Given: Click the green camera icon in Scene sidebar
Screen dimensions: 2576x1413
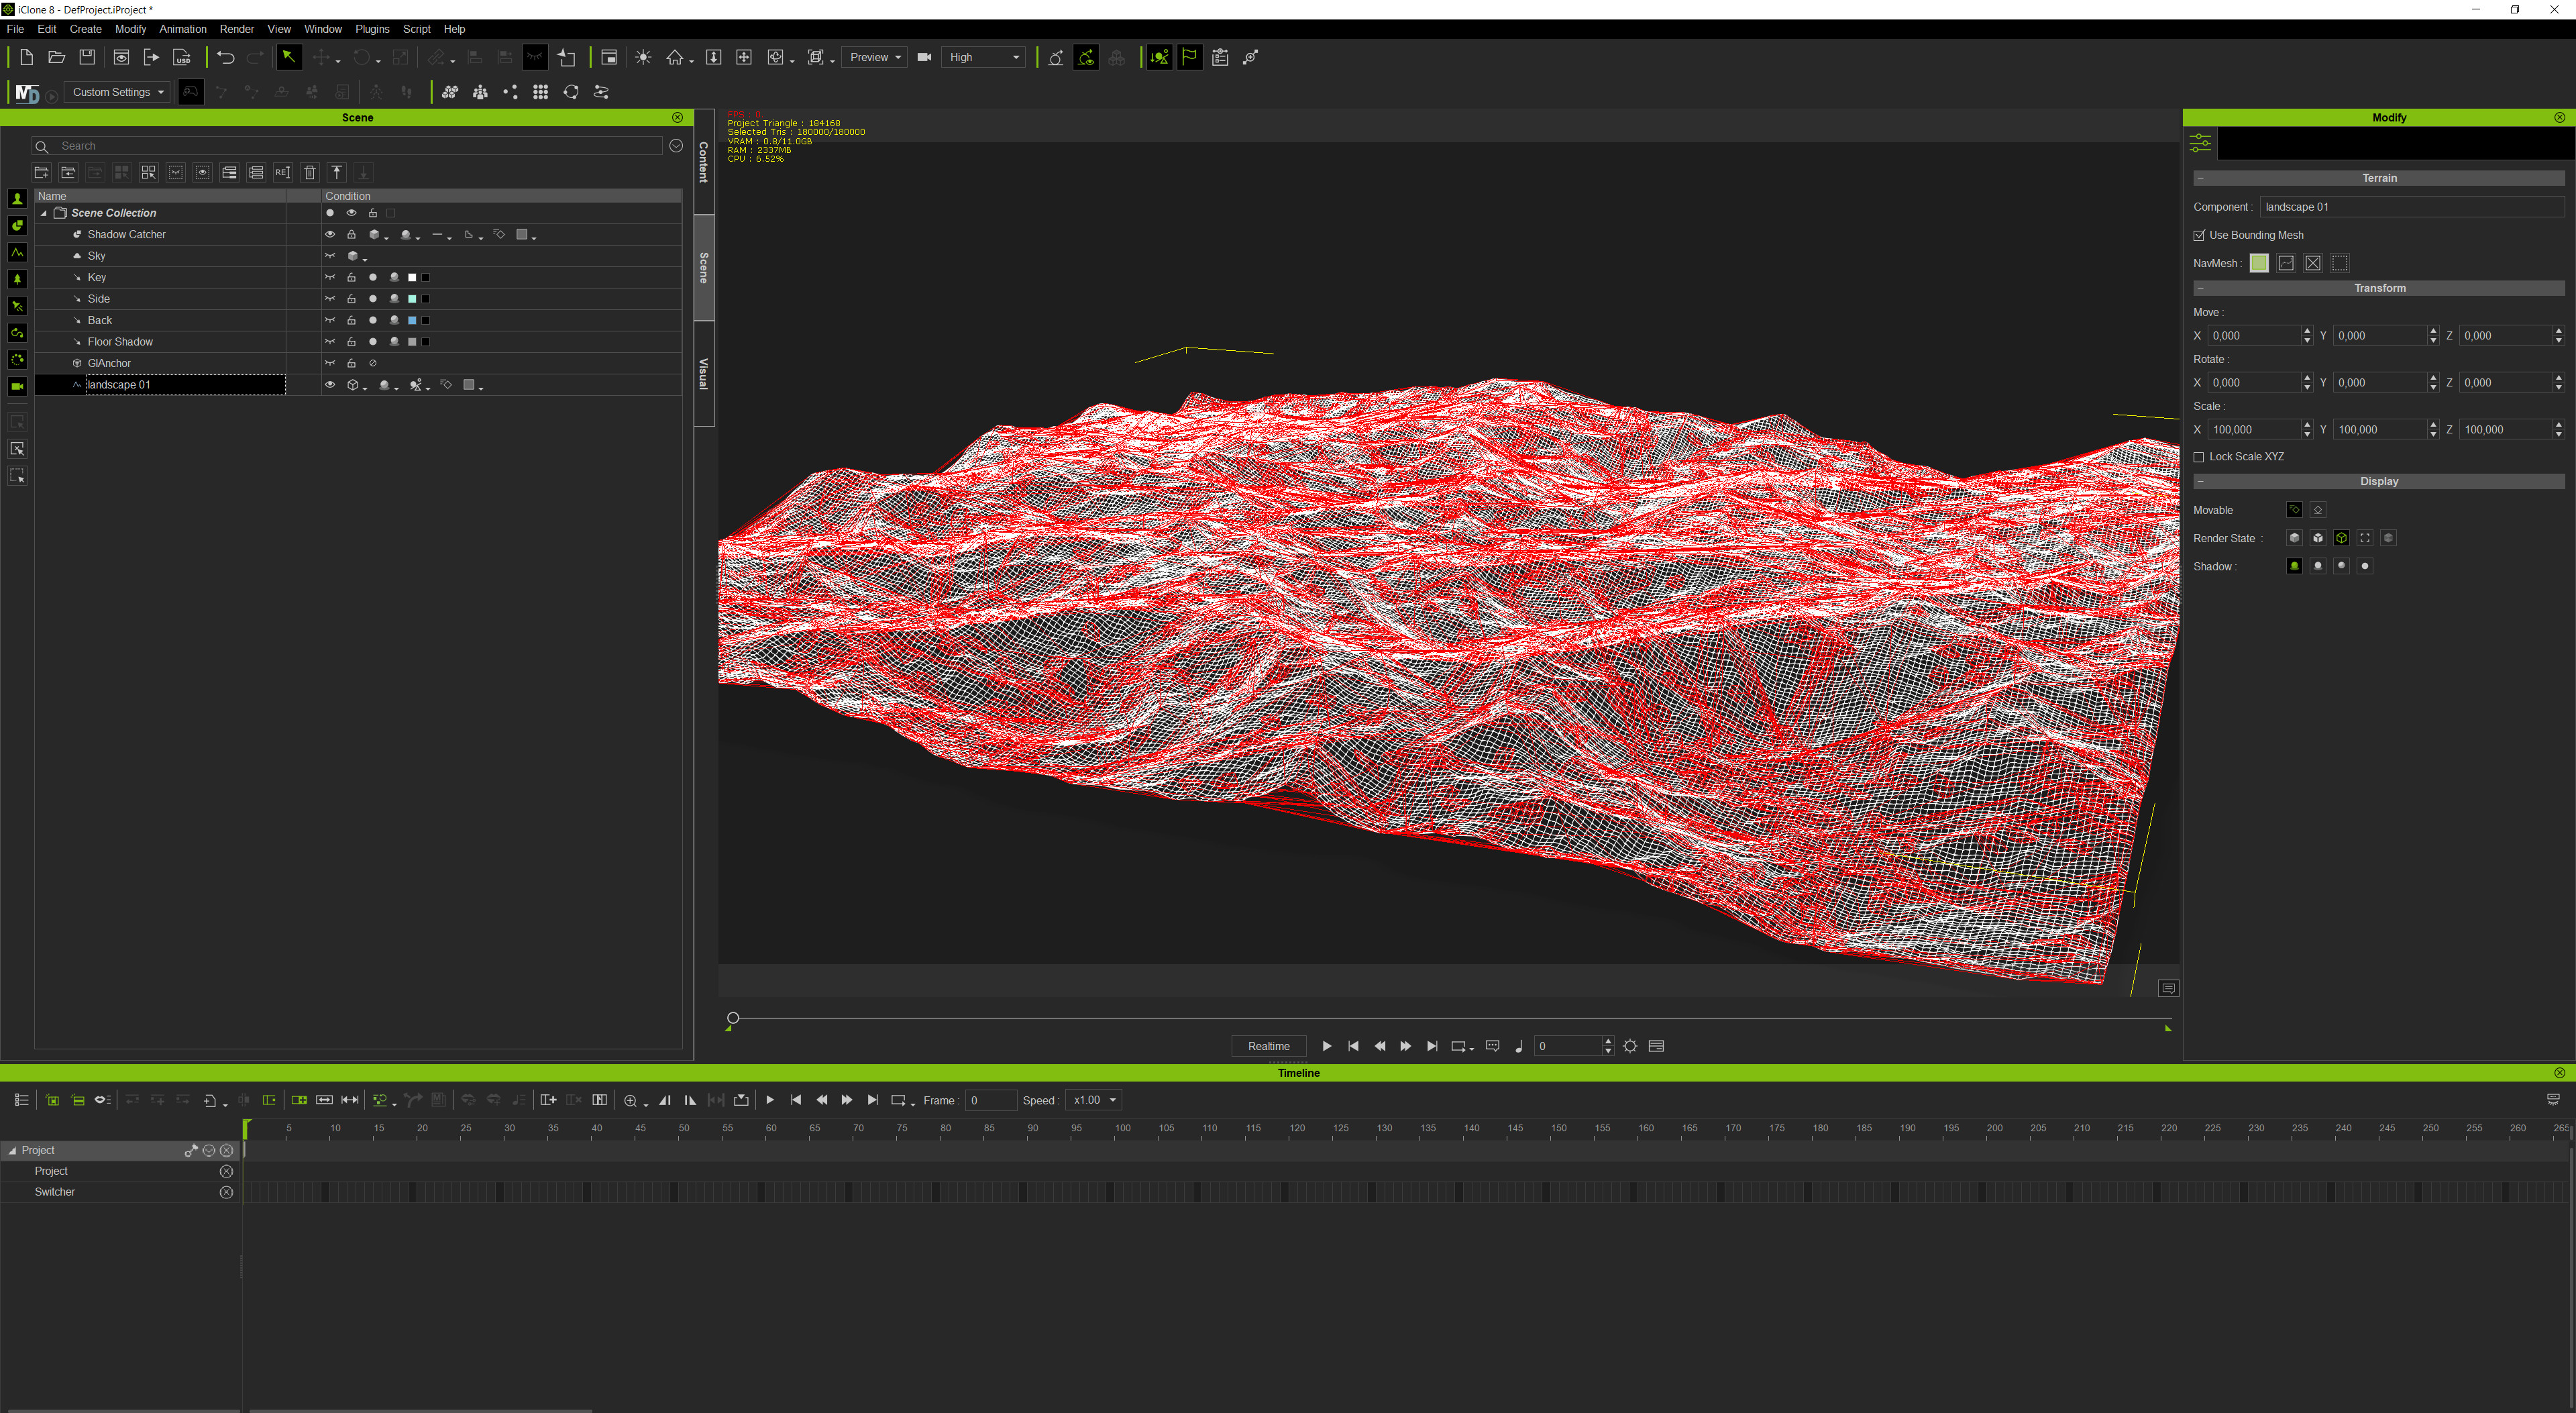Looking at the screenshot, I should point(17,386).
